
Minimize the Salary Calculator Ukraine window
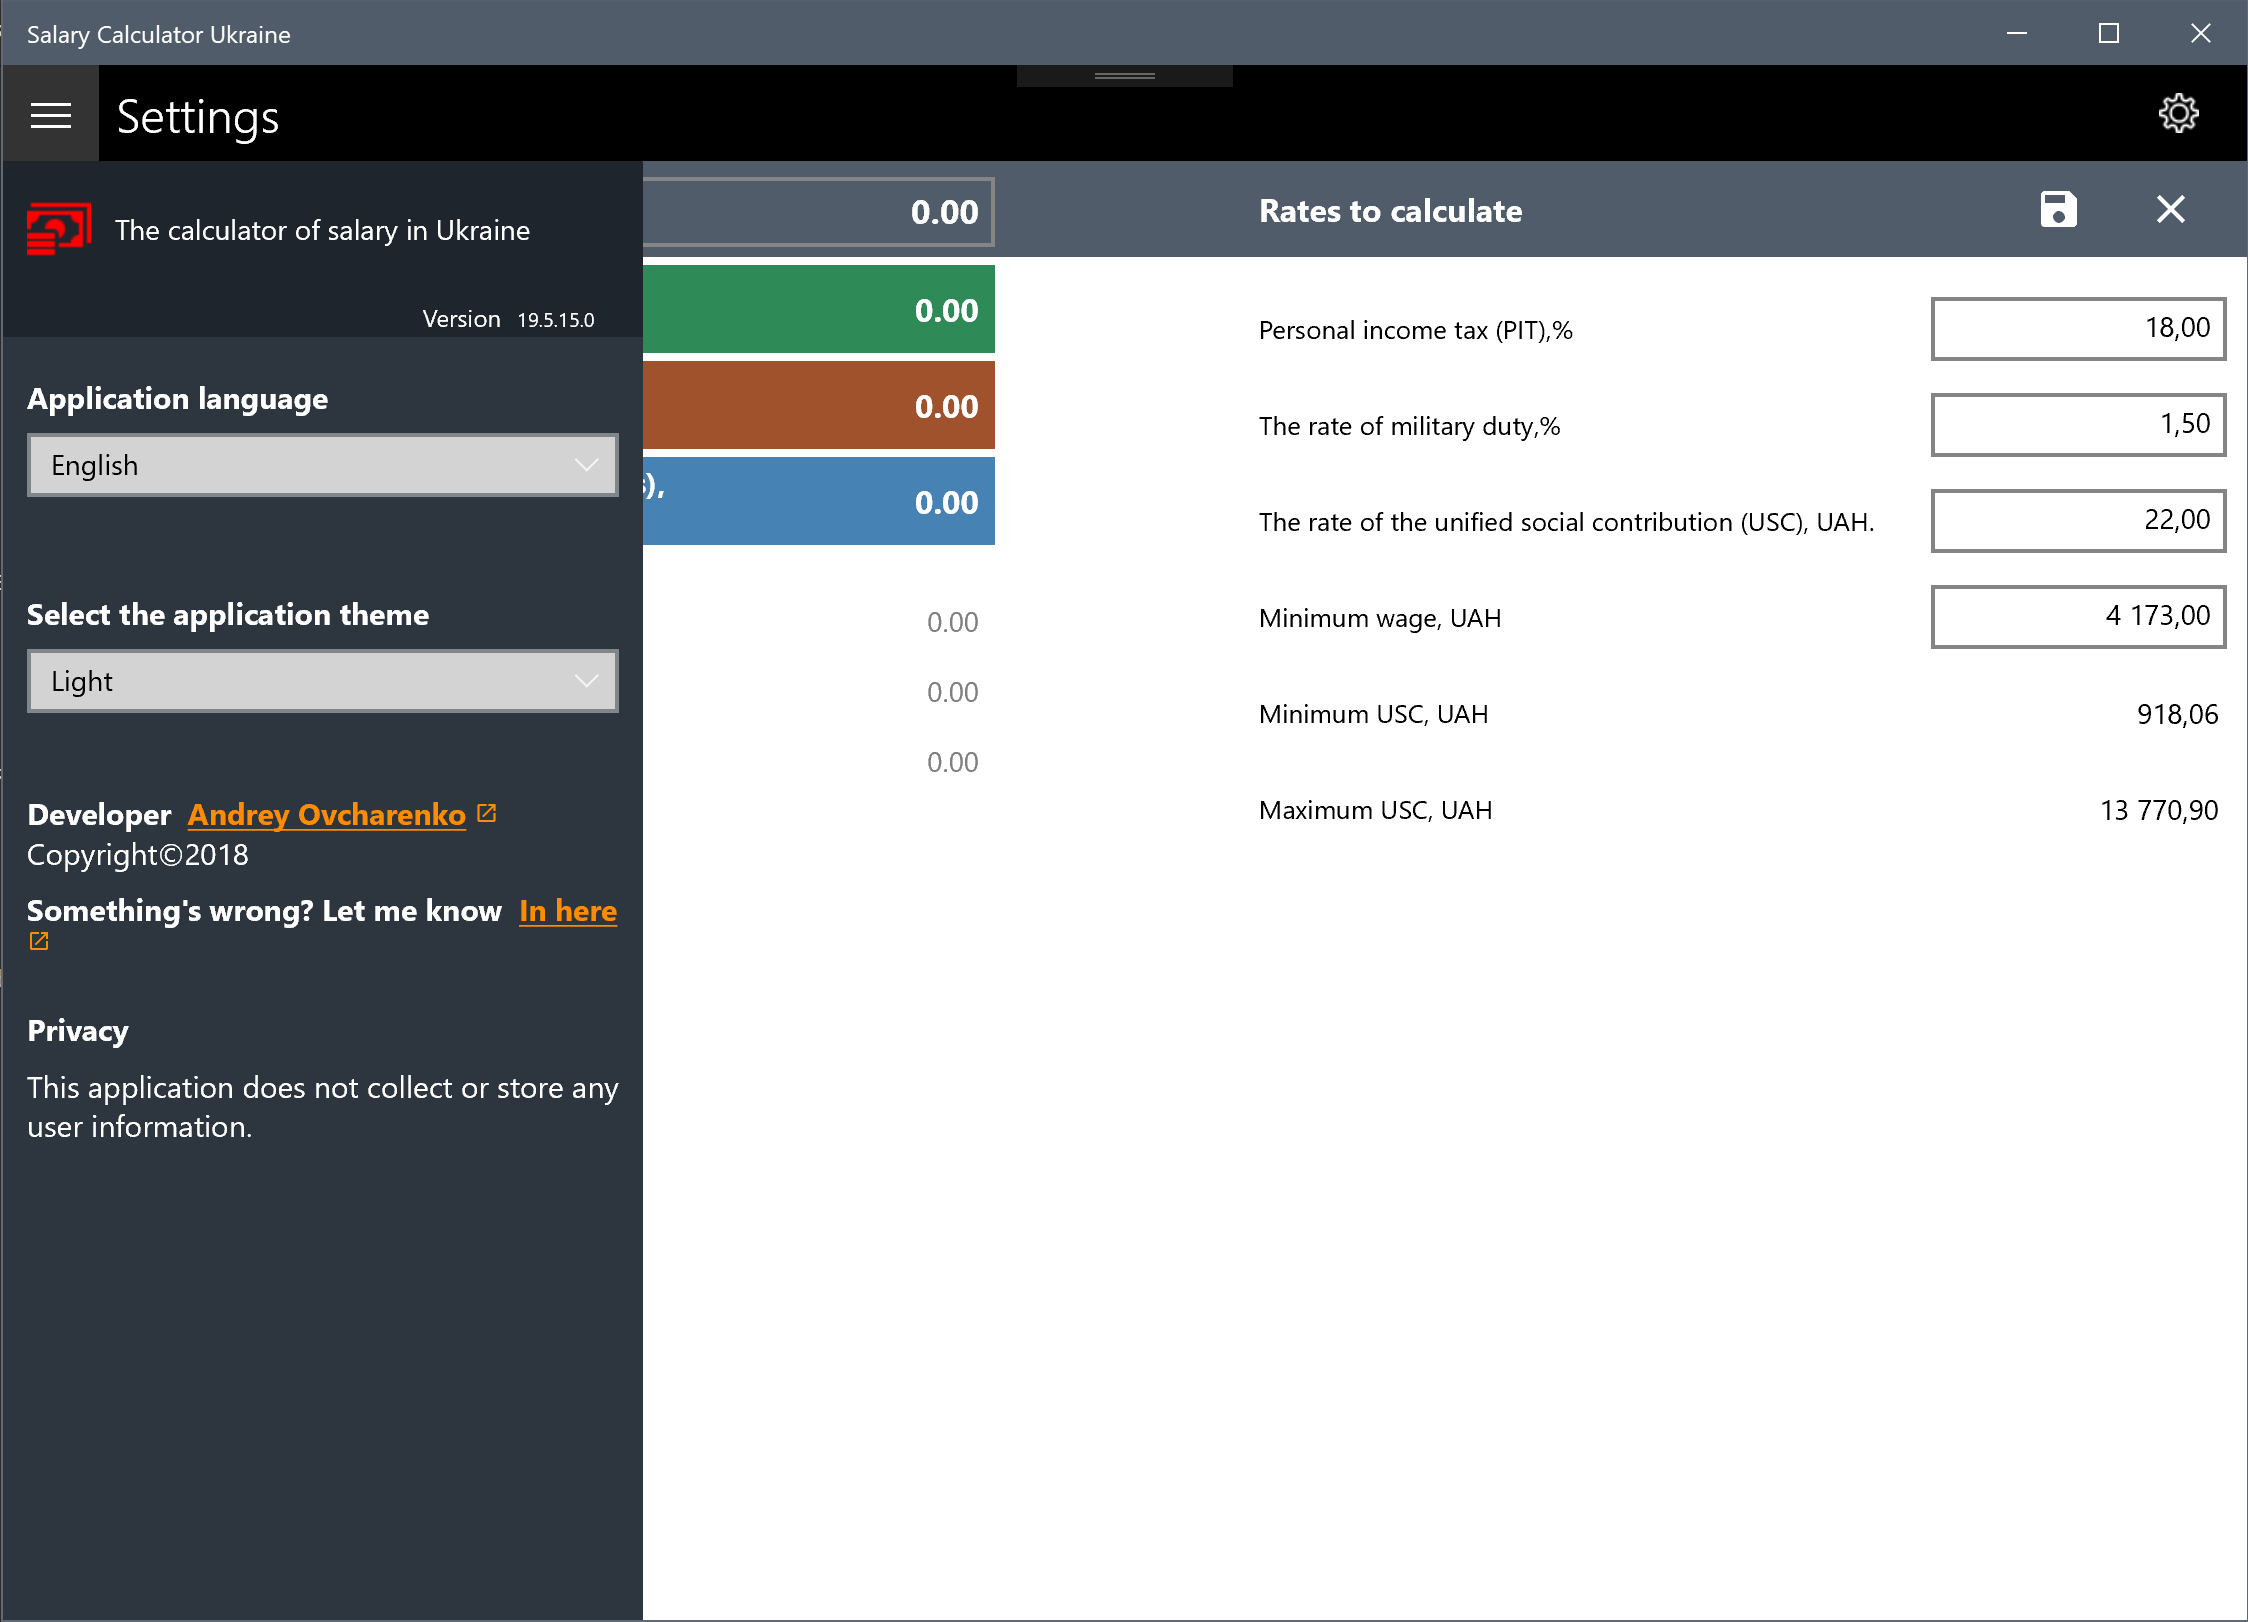(2016, 33)
